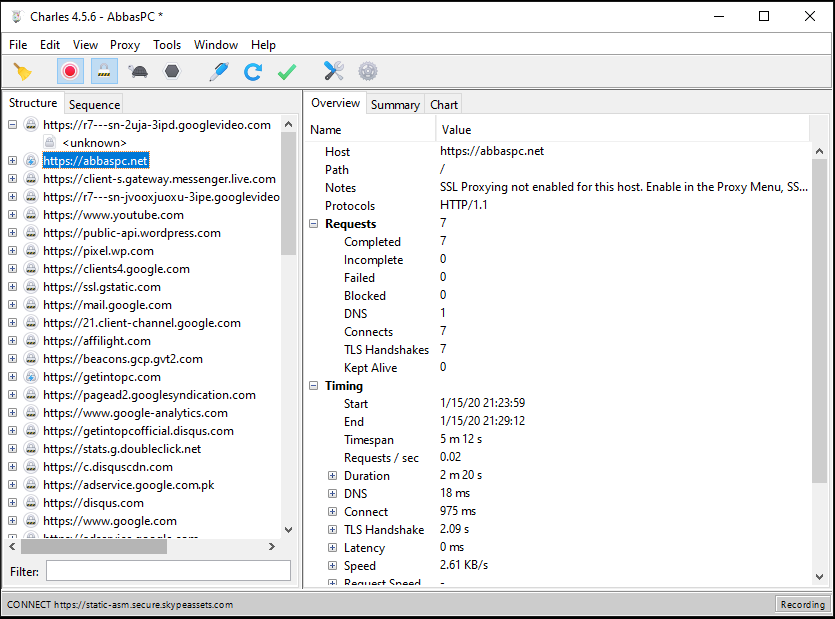Expand the Duration row
The image size is (835, 619).
pos(332,476)
